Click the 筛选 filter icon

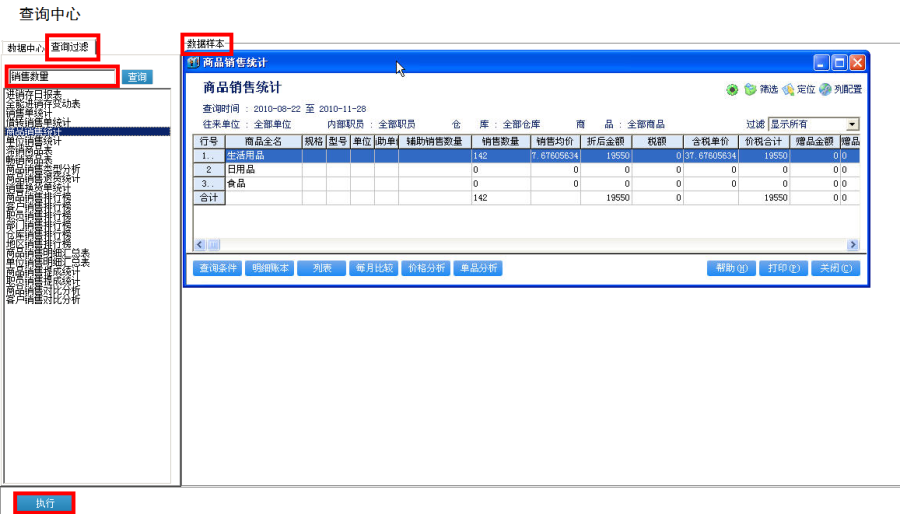pos(750,90)
